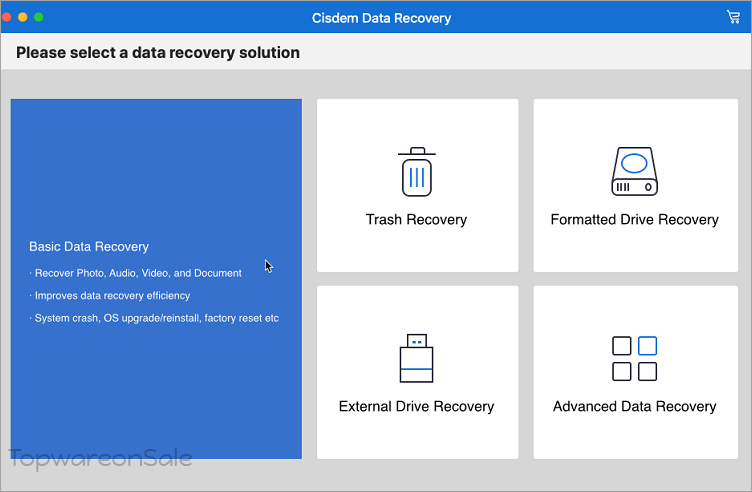Viewport: 752px width, 492px height.
Task: Choose the External Drive Recovery label
Action: click(x=416, y=407)
